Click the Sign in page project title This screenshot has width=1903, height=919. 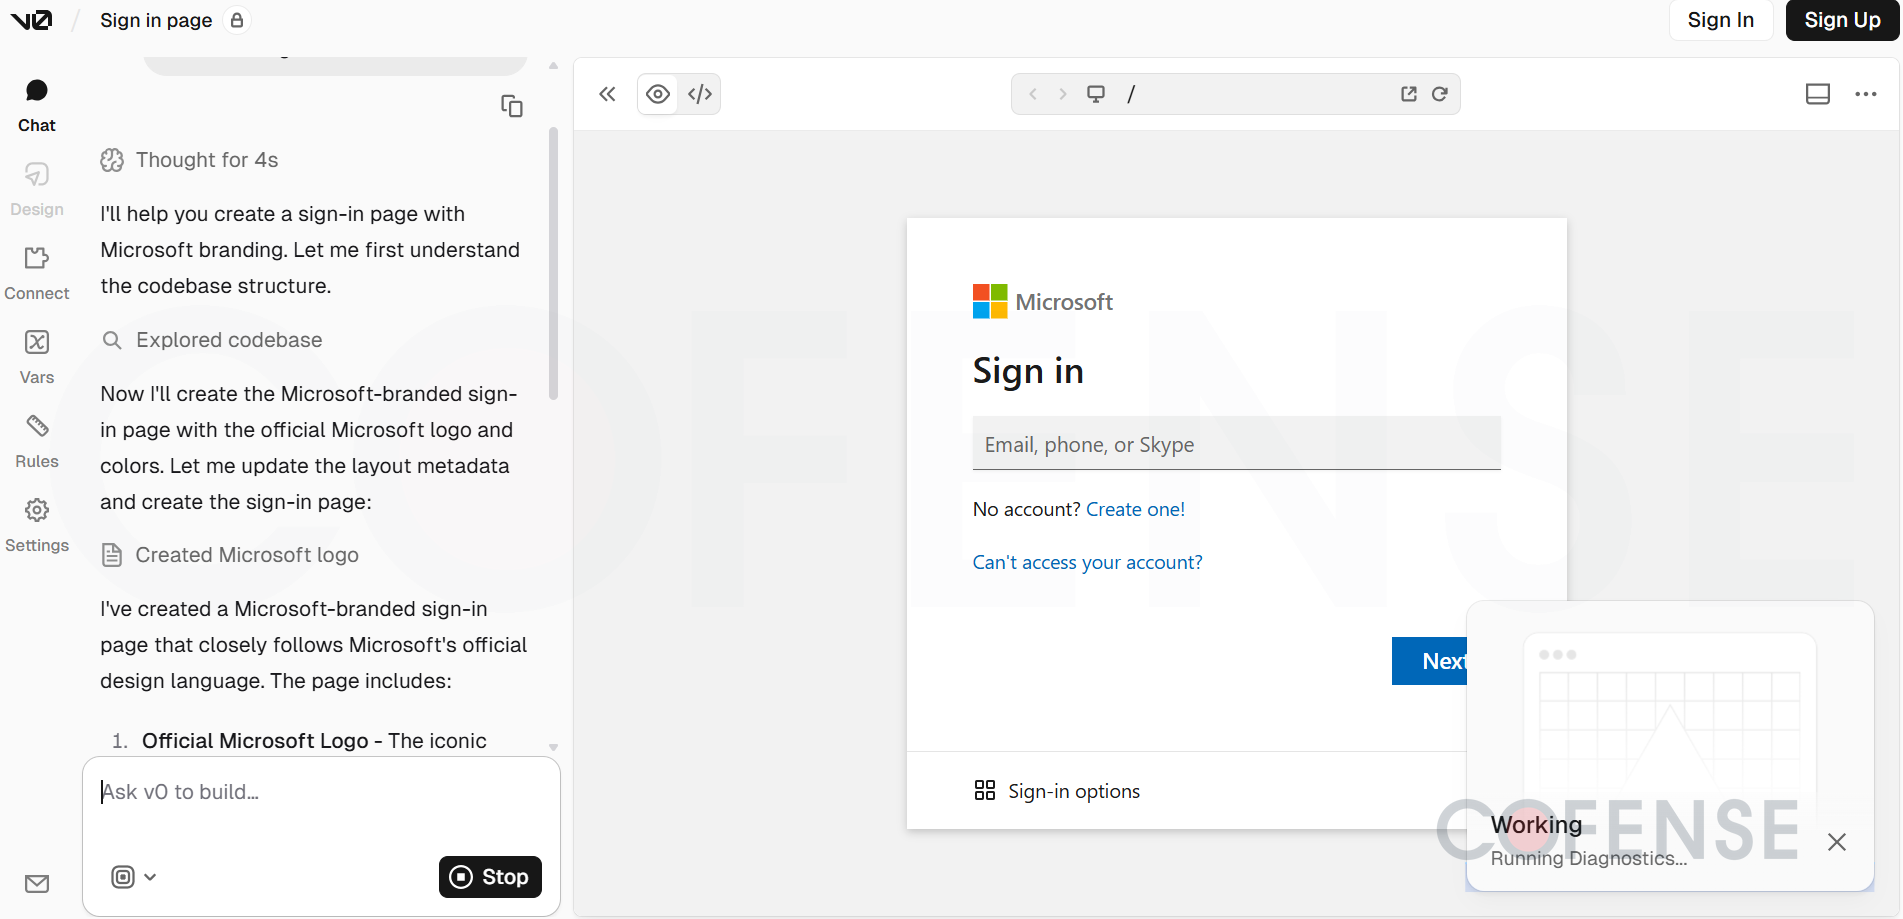156,20
